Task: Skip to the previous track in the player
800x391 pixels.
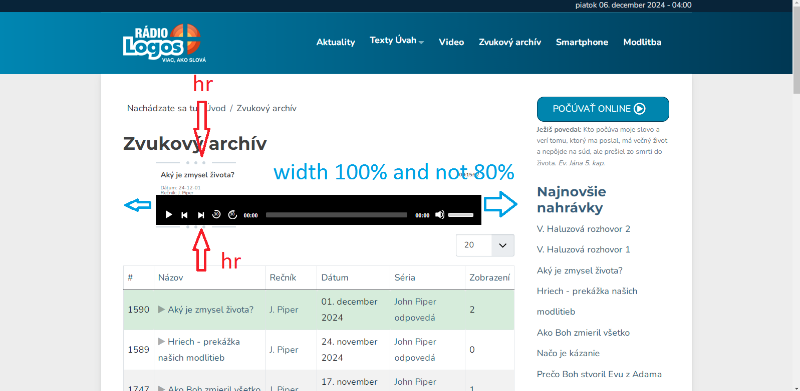Action: (185, 215)
